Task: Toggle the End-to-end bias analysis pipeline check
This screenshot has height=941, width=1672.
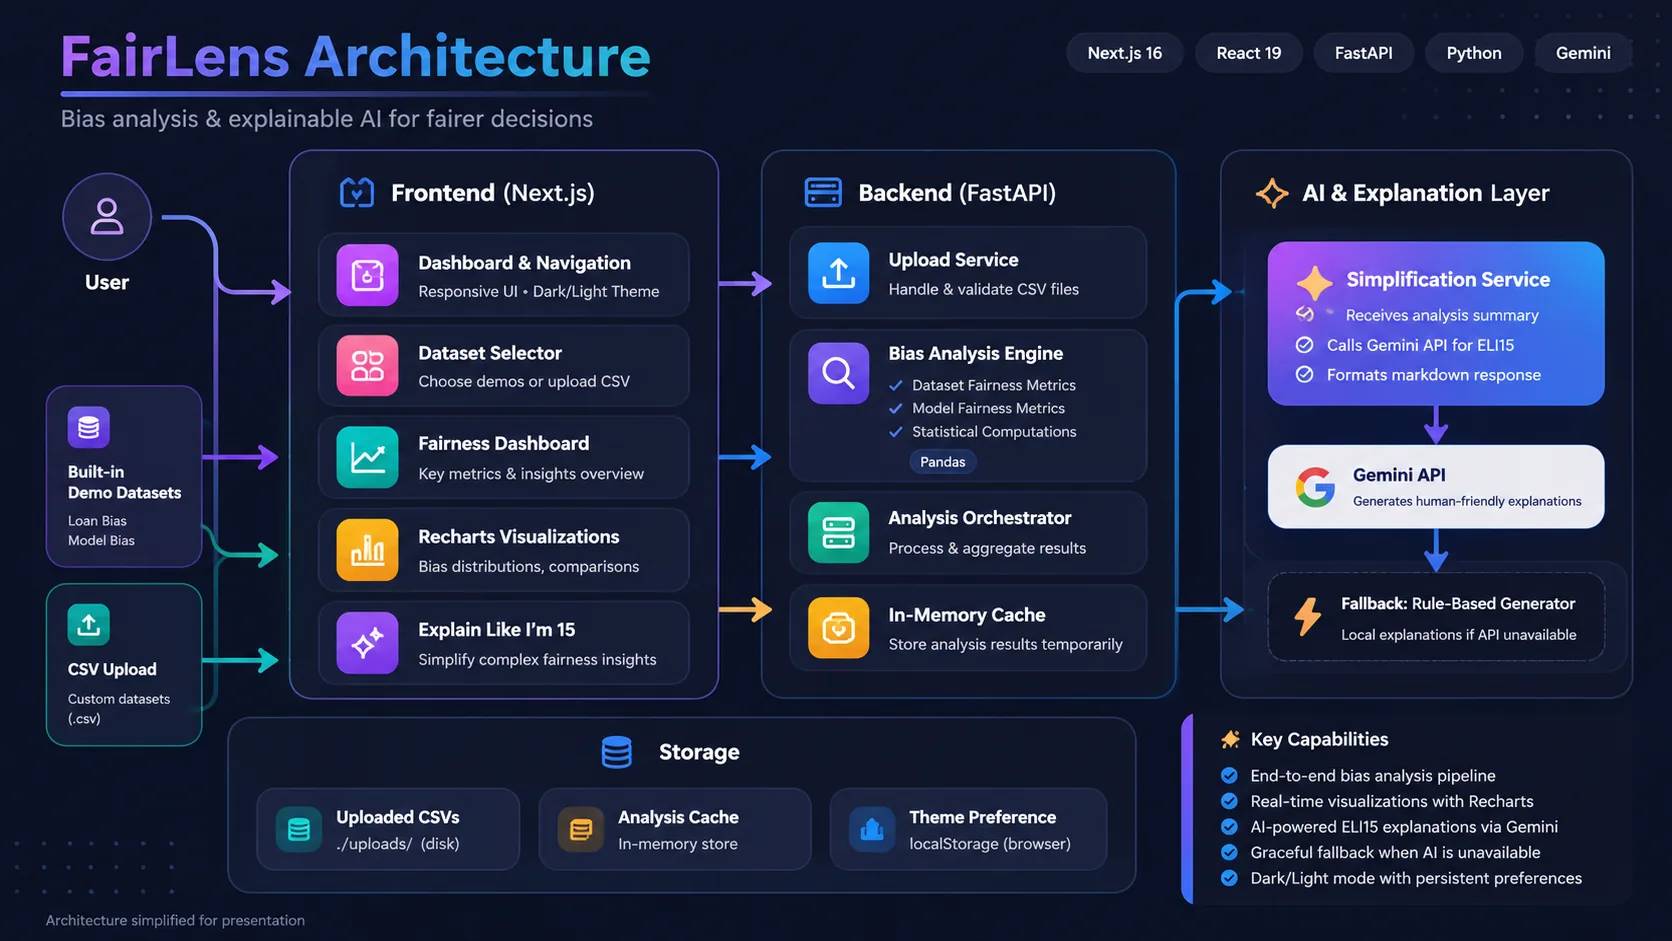Action: (1230, 775)
